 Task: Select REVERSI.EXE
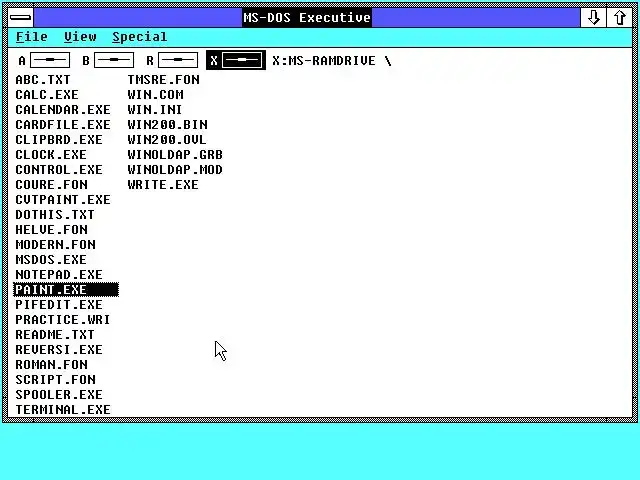(x=59, y=350)
